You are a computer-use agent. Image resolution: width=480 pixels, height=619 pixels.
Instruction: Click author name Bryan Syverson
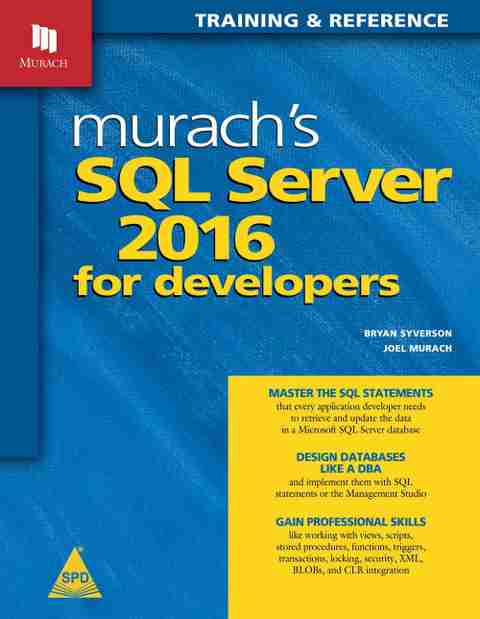coord(408,333)
